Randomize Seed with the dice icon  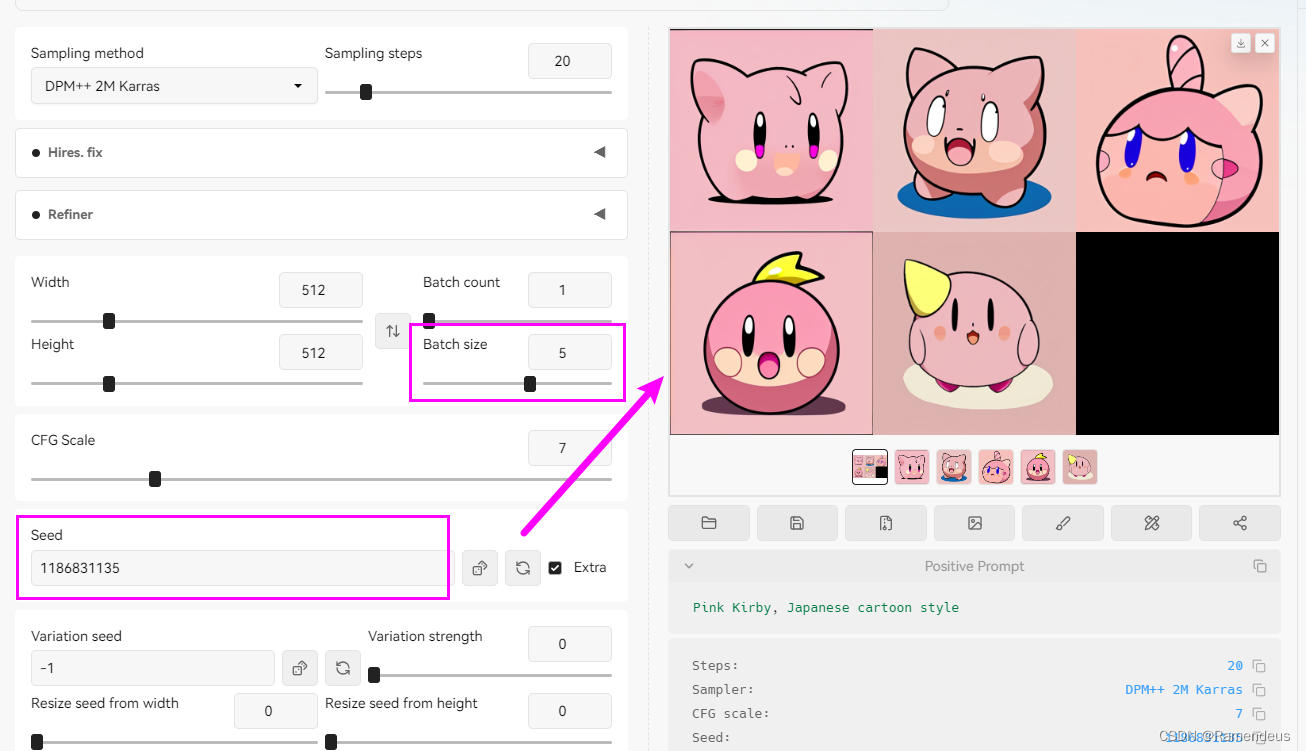(x=480, y=568)
